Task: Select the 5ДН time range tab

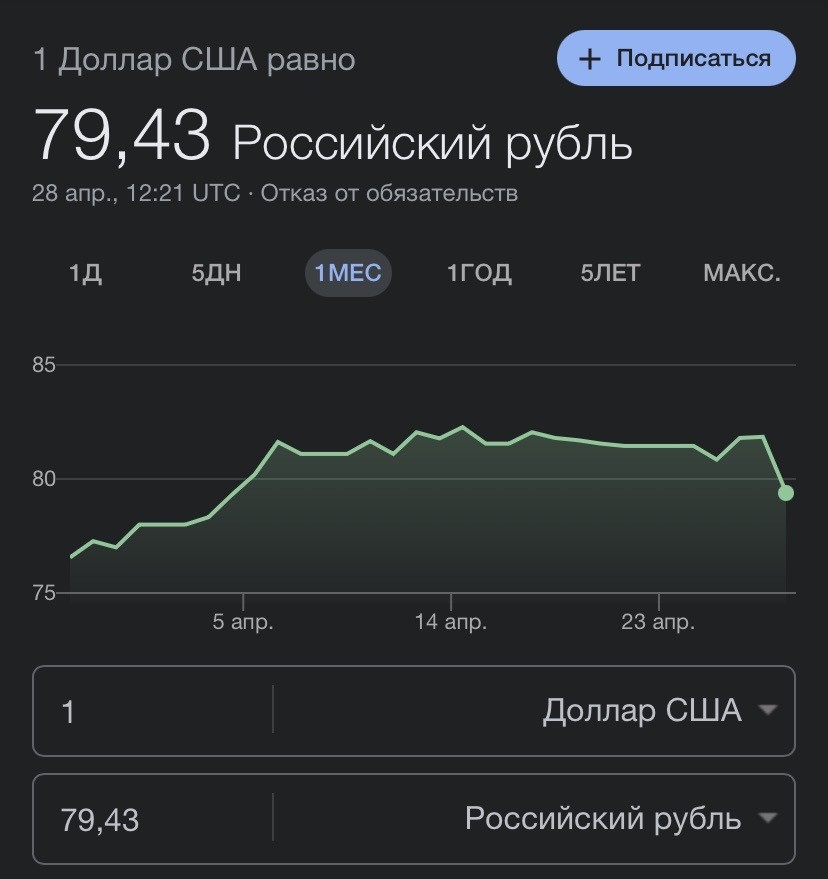Action: pyautogui.click(x=216, y=274)
